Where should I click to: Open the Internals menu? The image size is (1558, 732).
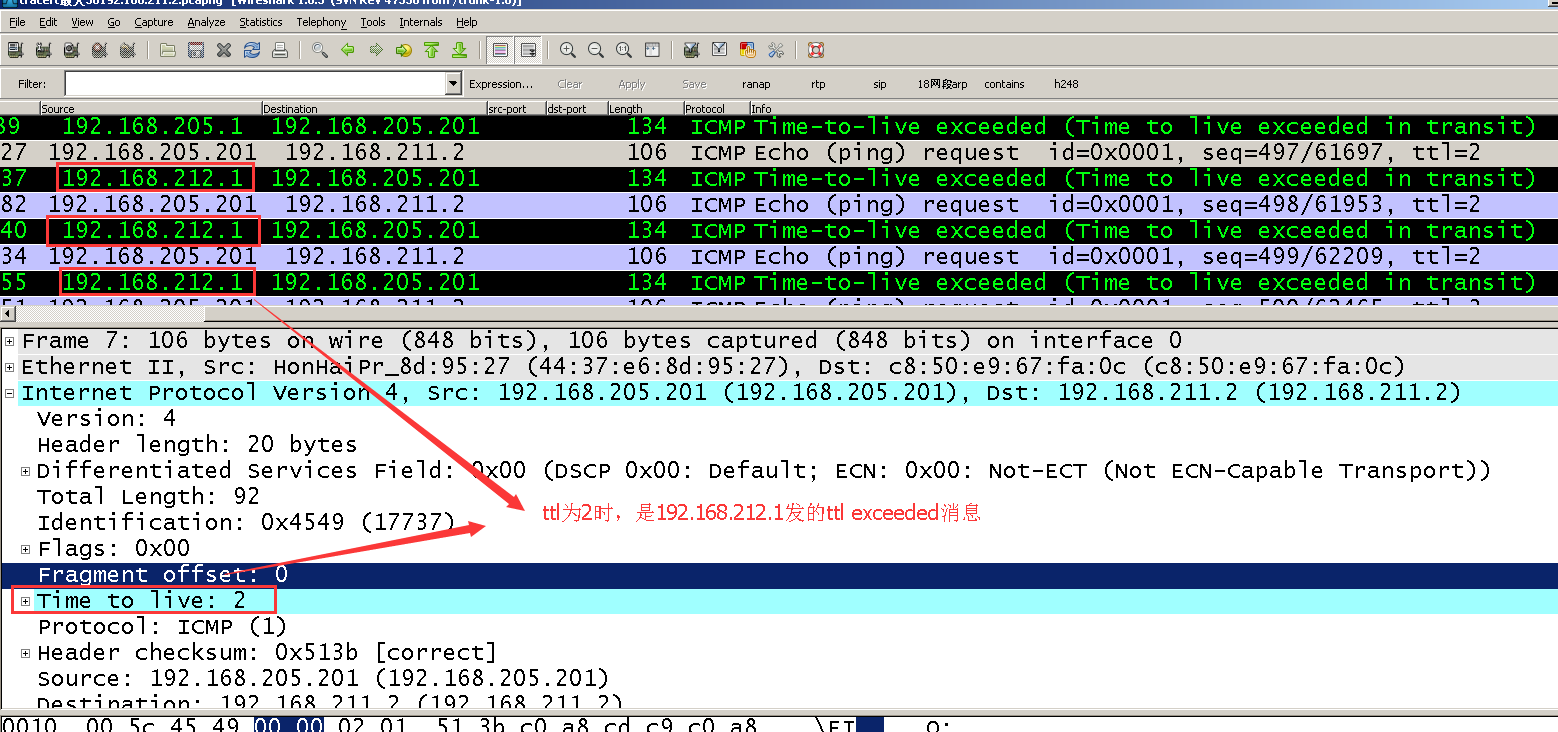(421, 22)
